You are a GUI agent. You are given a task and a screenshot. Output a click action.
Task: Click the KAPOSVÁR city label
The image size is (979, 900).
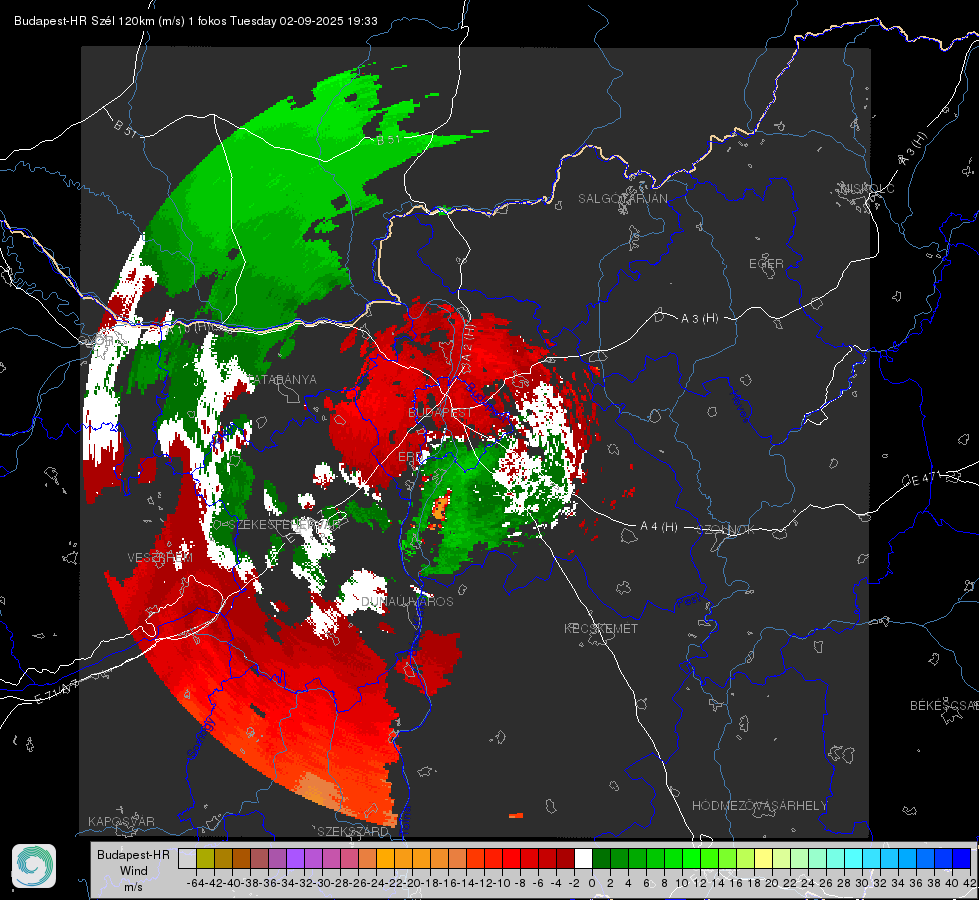pyautogui.click(x=121, y=821)
